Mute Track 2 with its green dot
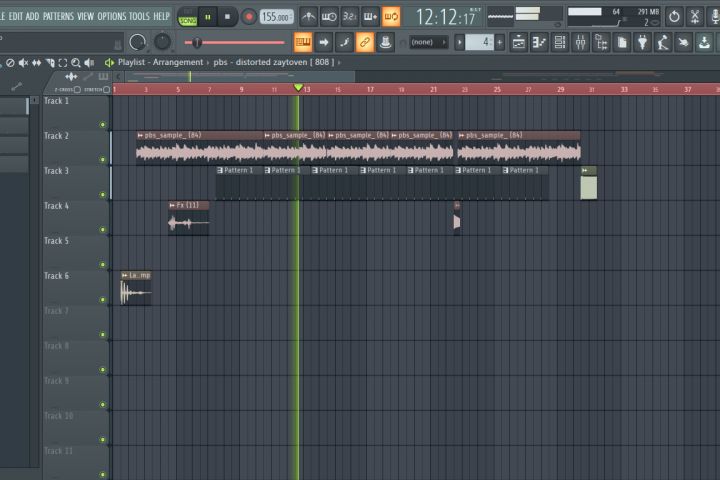 coord(102,160)
